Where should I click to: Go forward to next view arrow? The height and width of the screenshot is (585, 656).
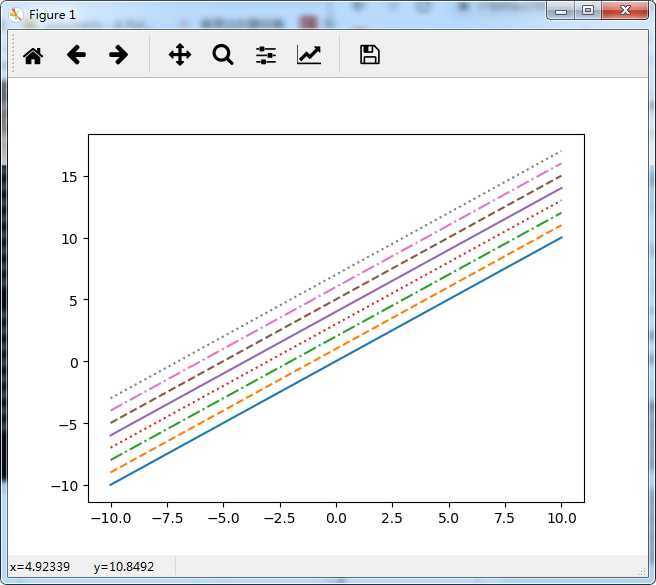(x=118, y=55)
